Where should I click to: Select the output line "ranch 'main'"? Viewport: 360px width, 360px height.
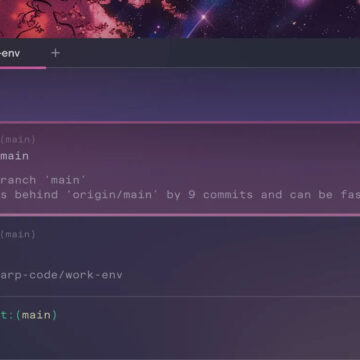tap(43, 180)
